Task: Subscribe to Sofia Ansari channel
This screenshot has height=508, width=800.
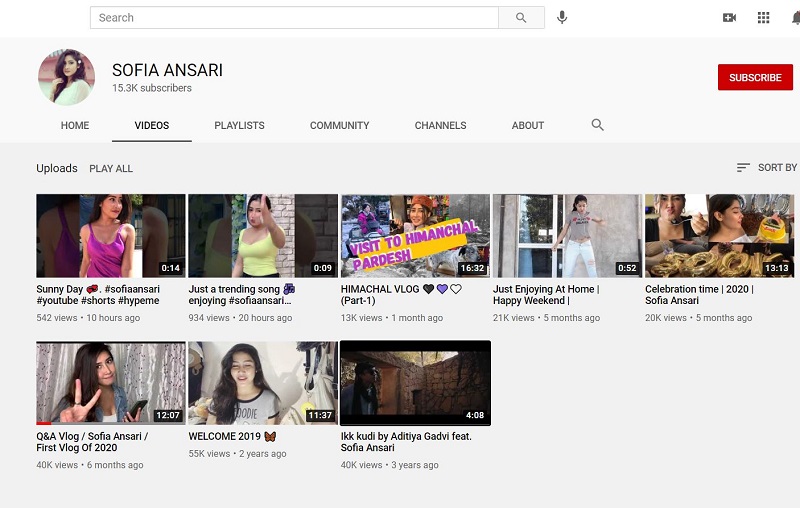Action: 755,78
